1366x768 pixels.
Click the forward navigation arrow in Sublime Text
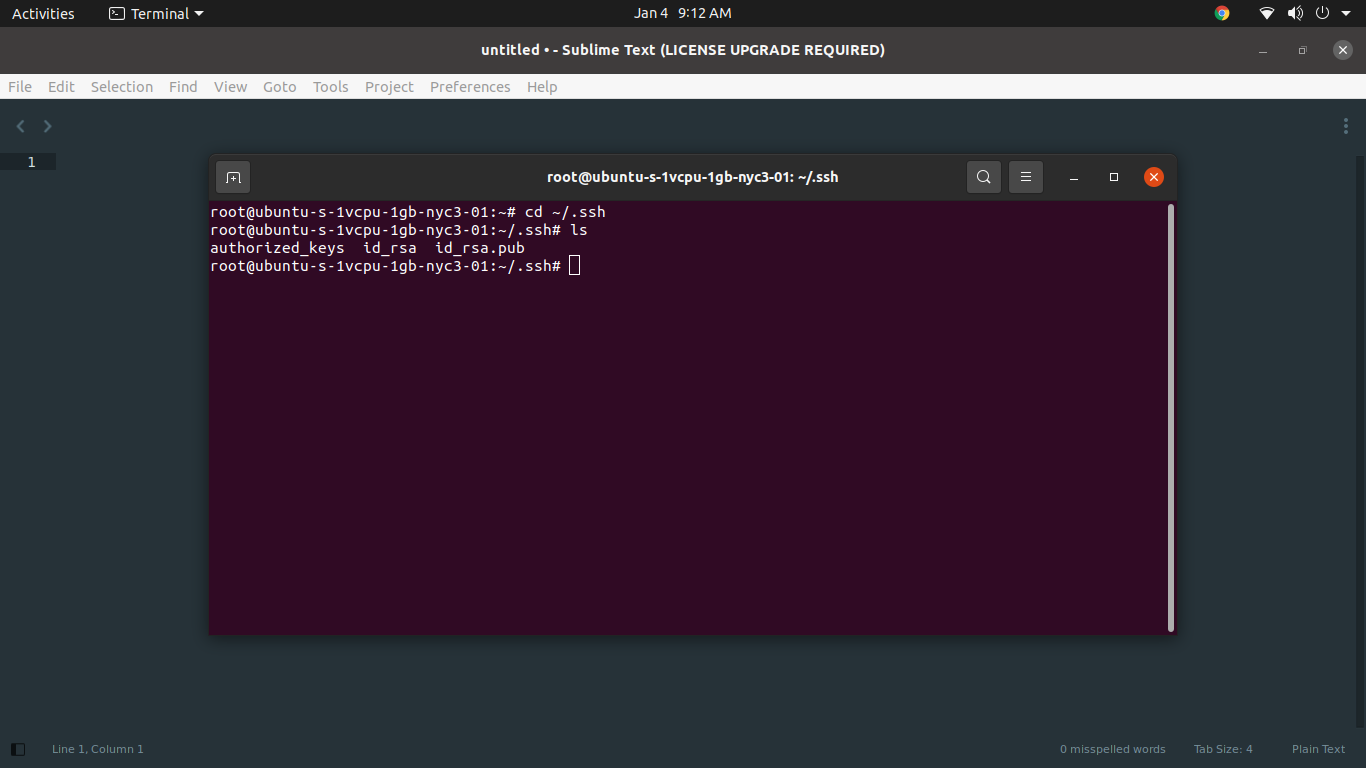click(46, 126)
